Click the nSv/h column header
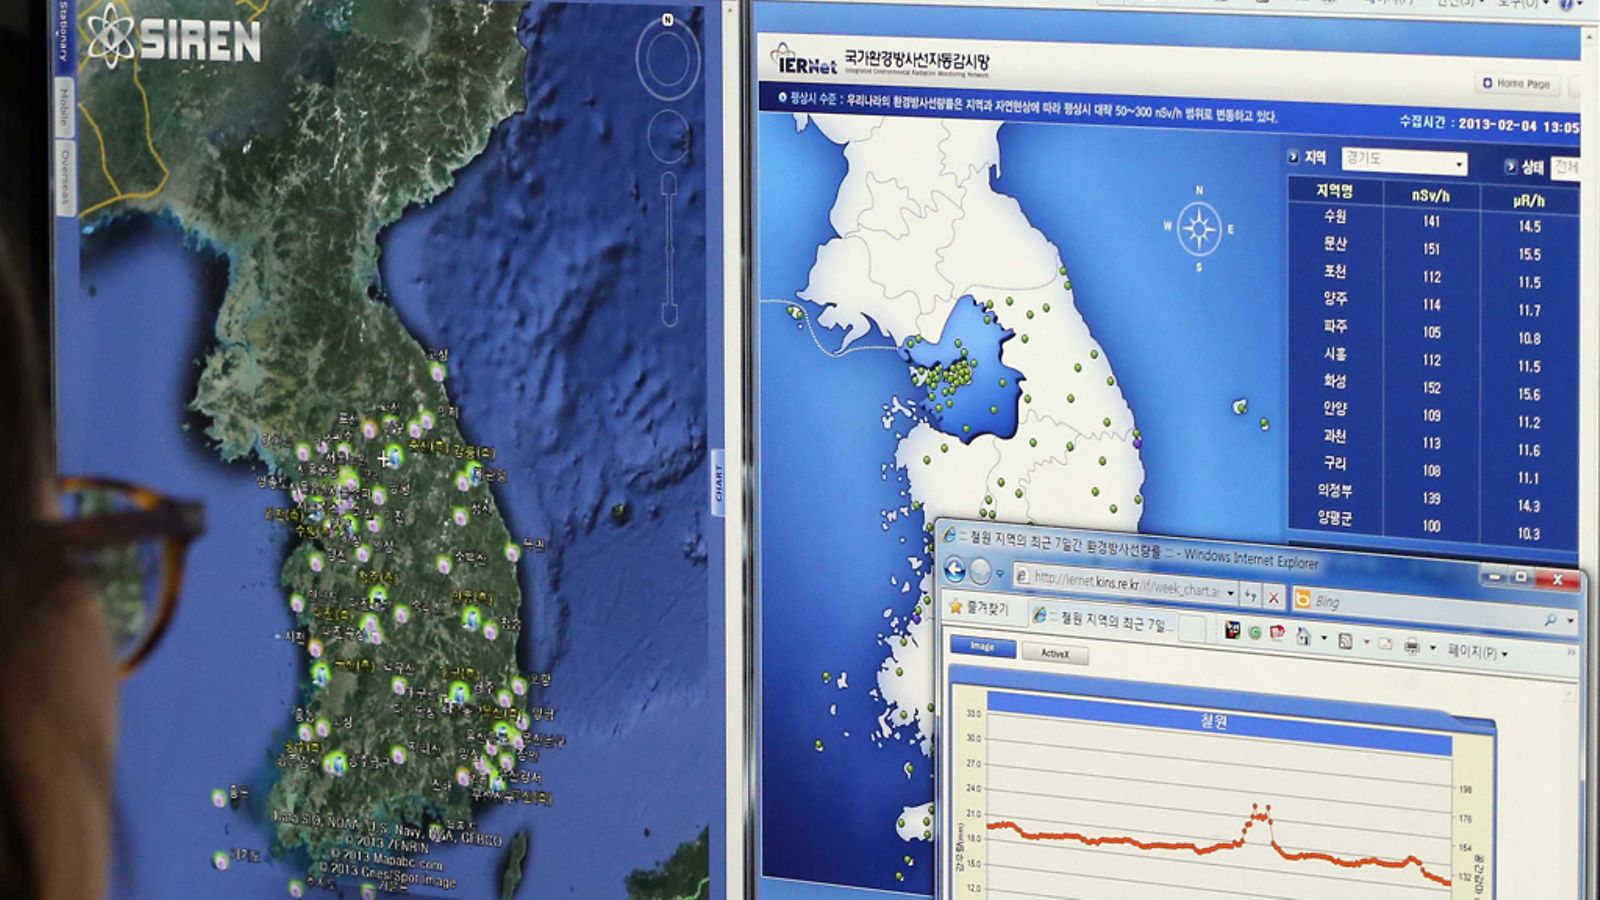Screen dimensions: 1600x900 pos(1431,196)
